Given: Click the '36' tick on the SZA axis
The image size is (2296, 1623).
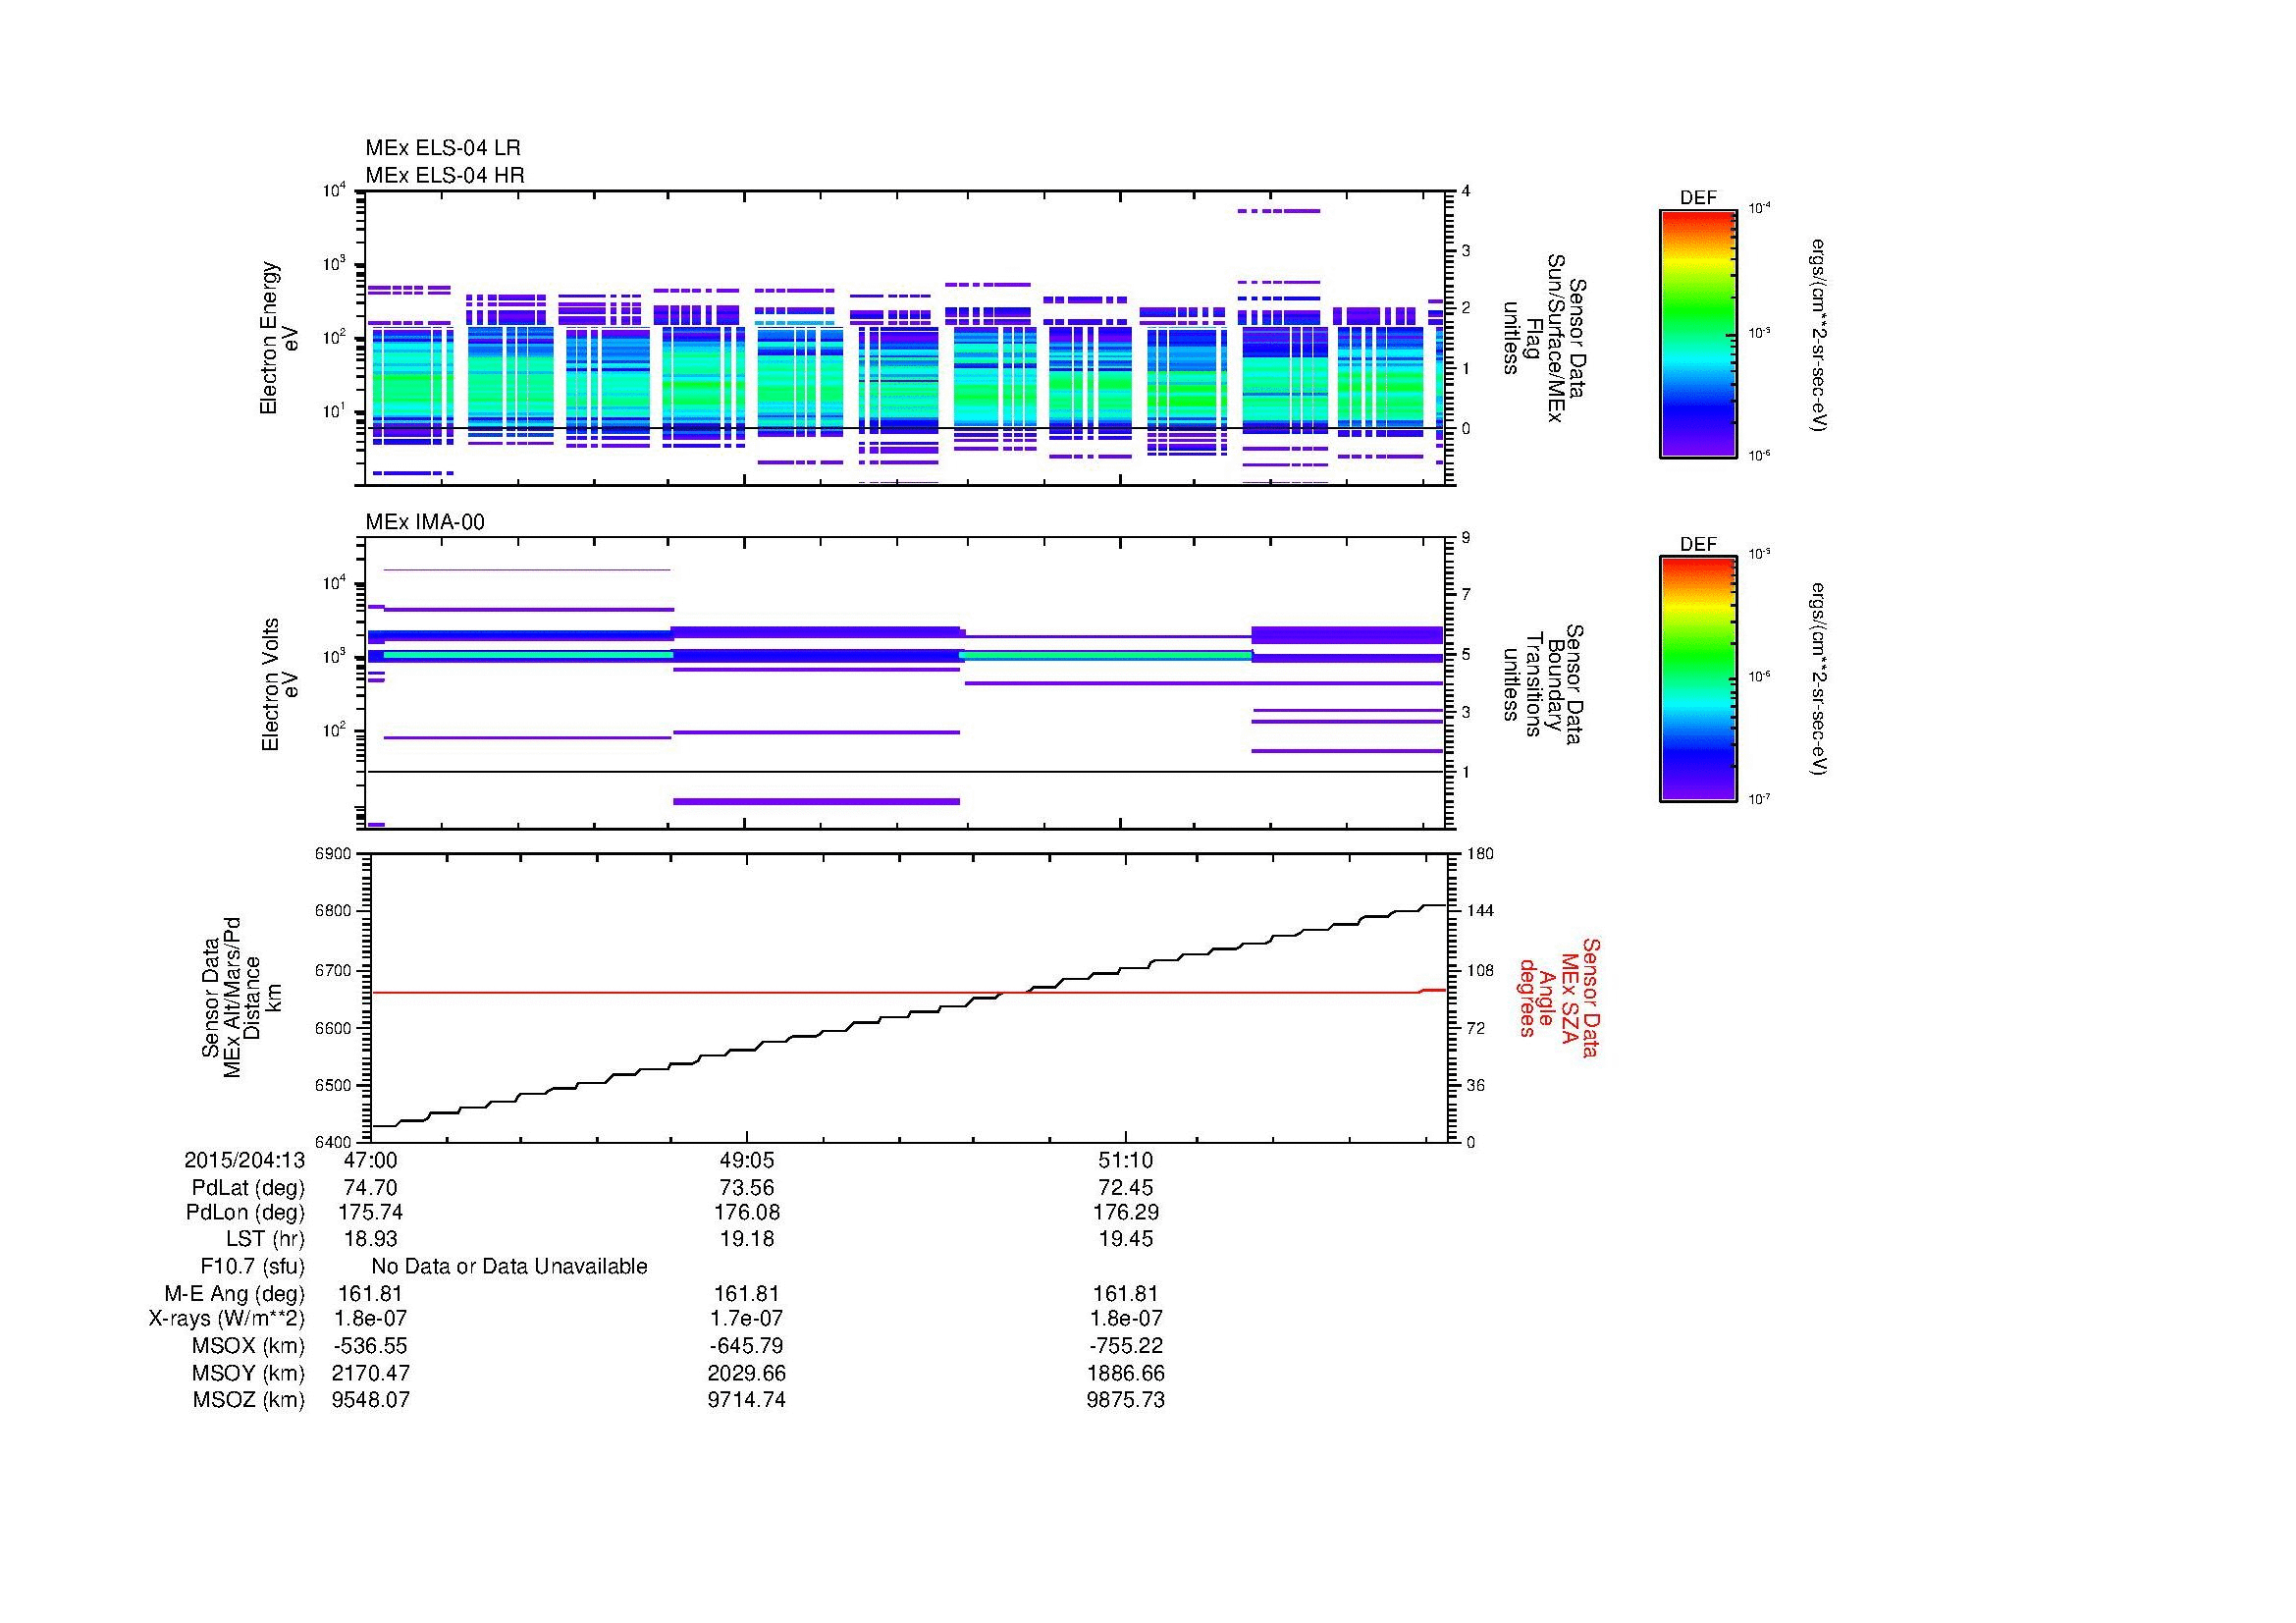Looking at the screenshot, I should pyautogui.click(x=1476, y=1086).
